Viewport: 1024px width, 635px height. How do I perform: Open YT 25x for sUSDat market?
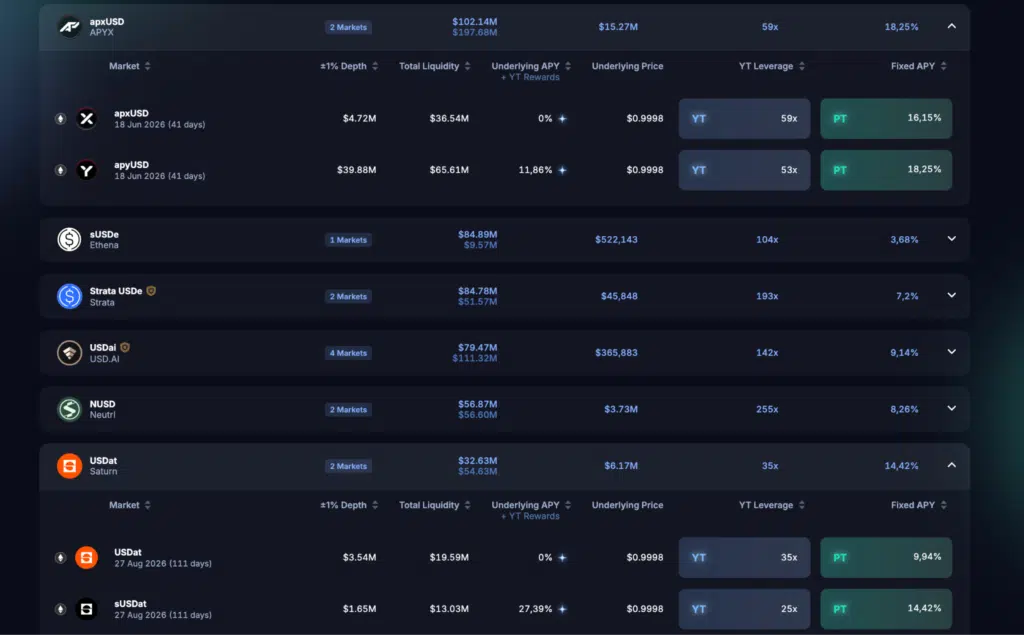point(744,609)
